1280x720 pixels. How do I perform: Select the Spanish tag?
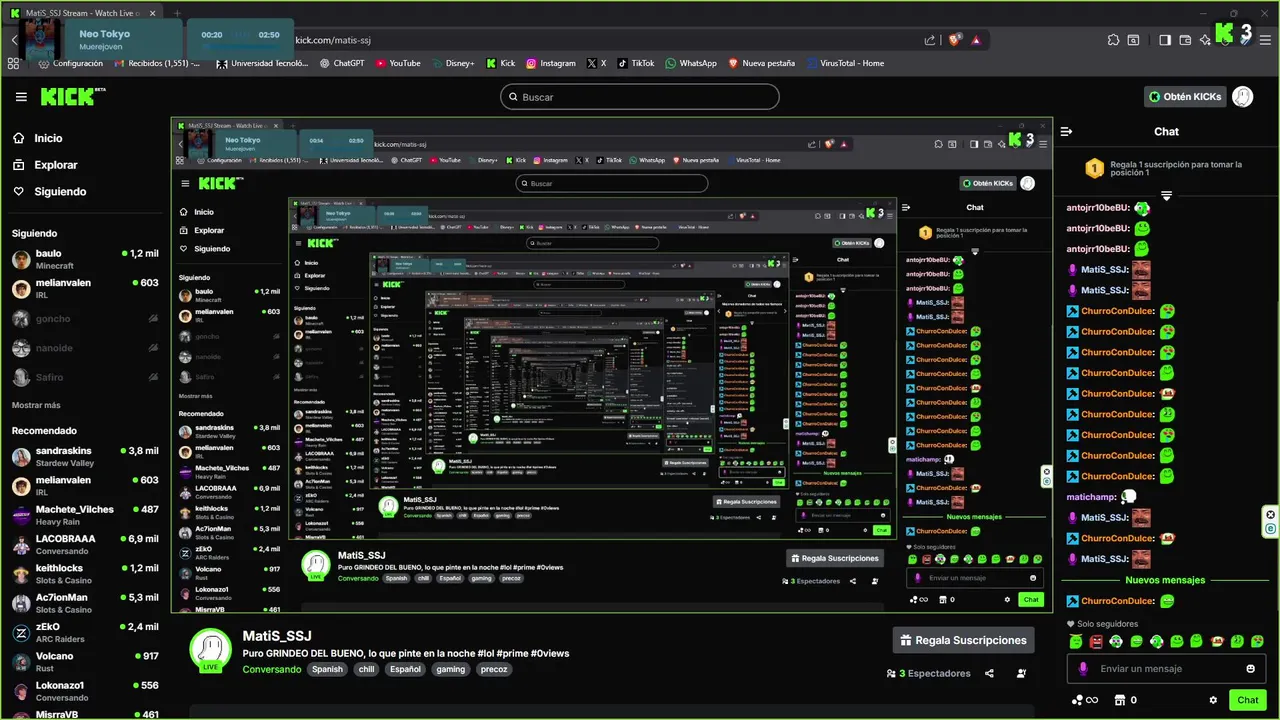(326, 669)
